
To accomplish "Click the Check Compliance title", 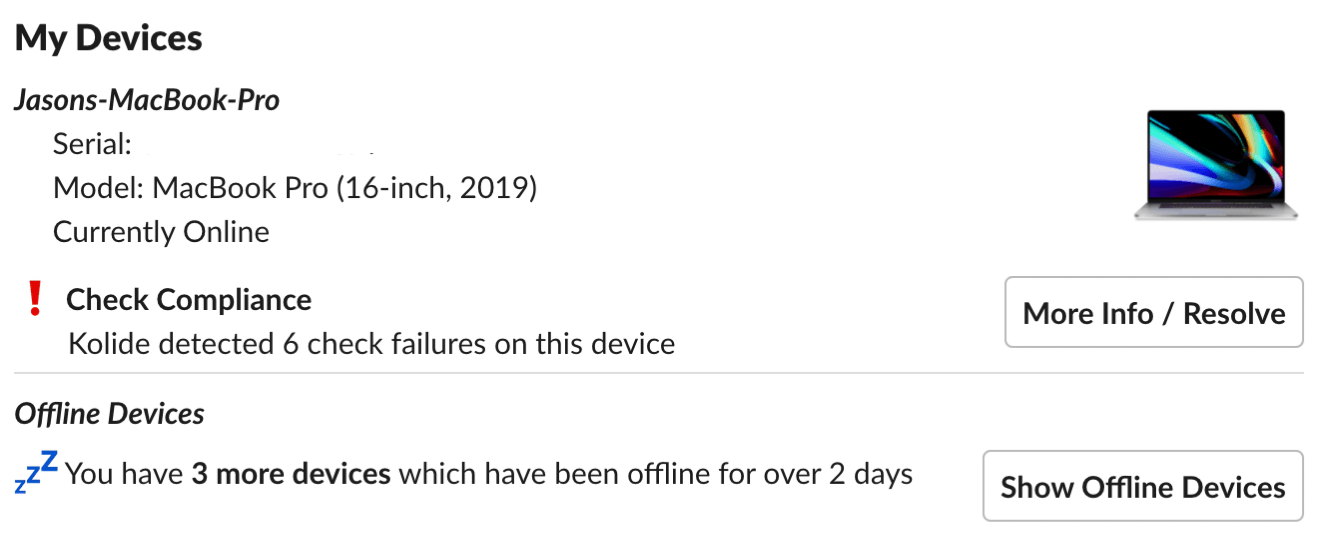I will pos(189,300).
